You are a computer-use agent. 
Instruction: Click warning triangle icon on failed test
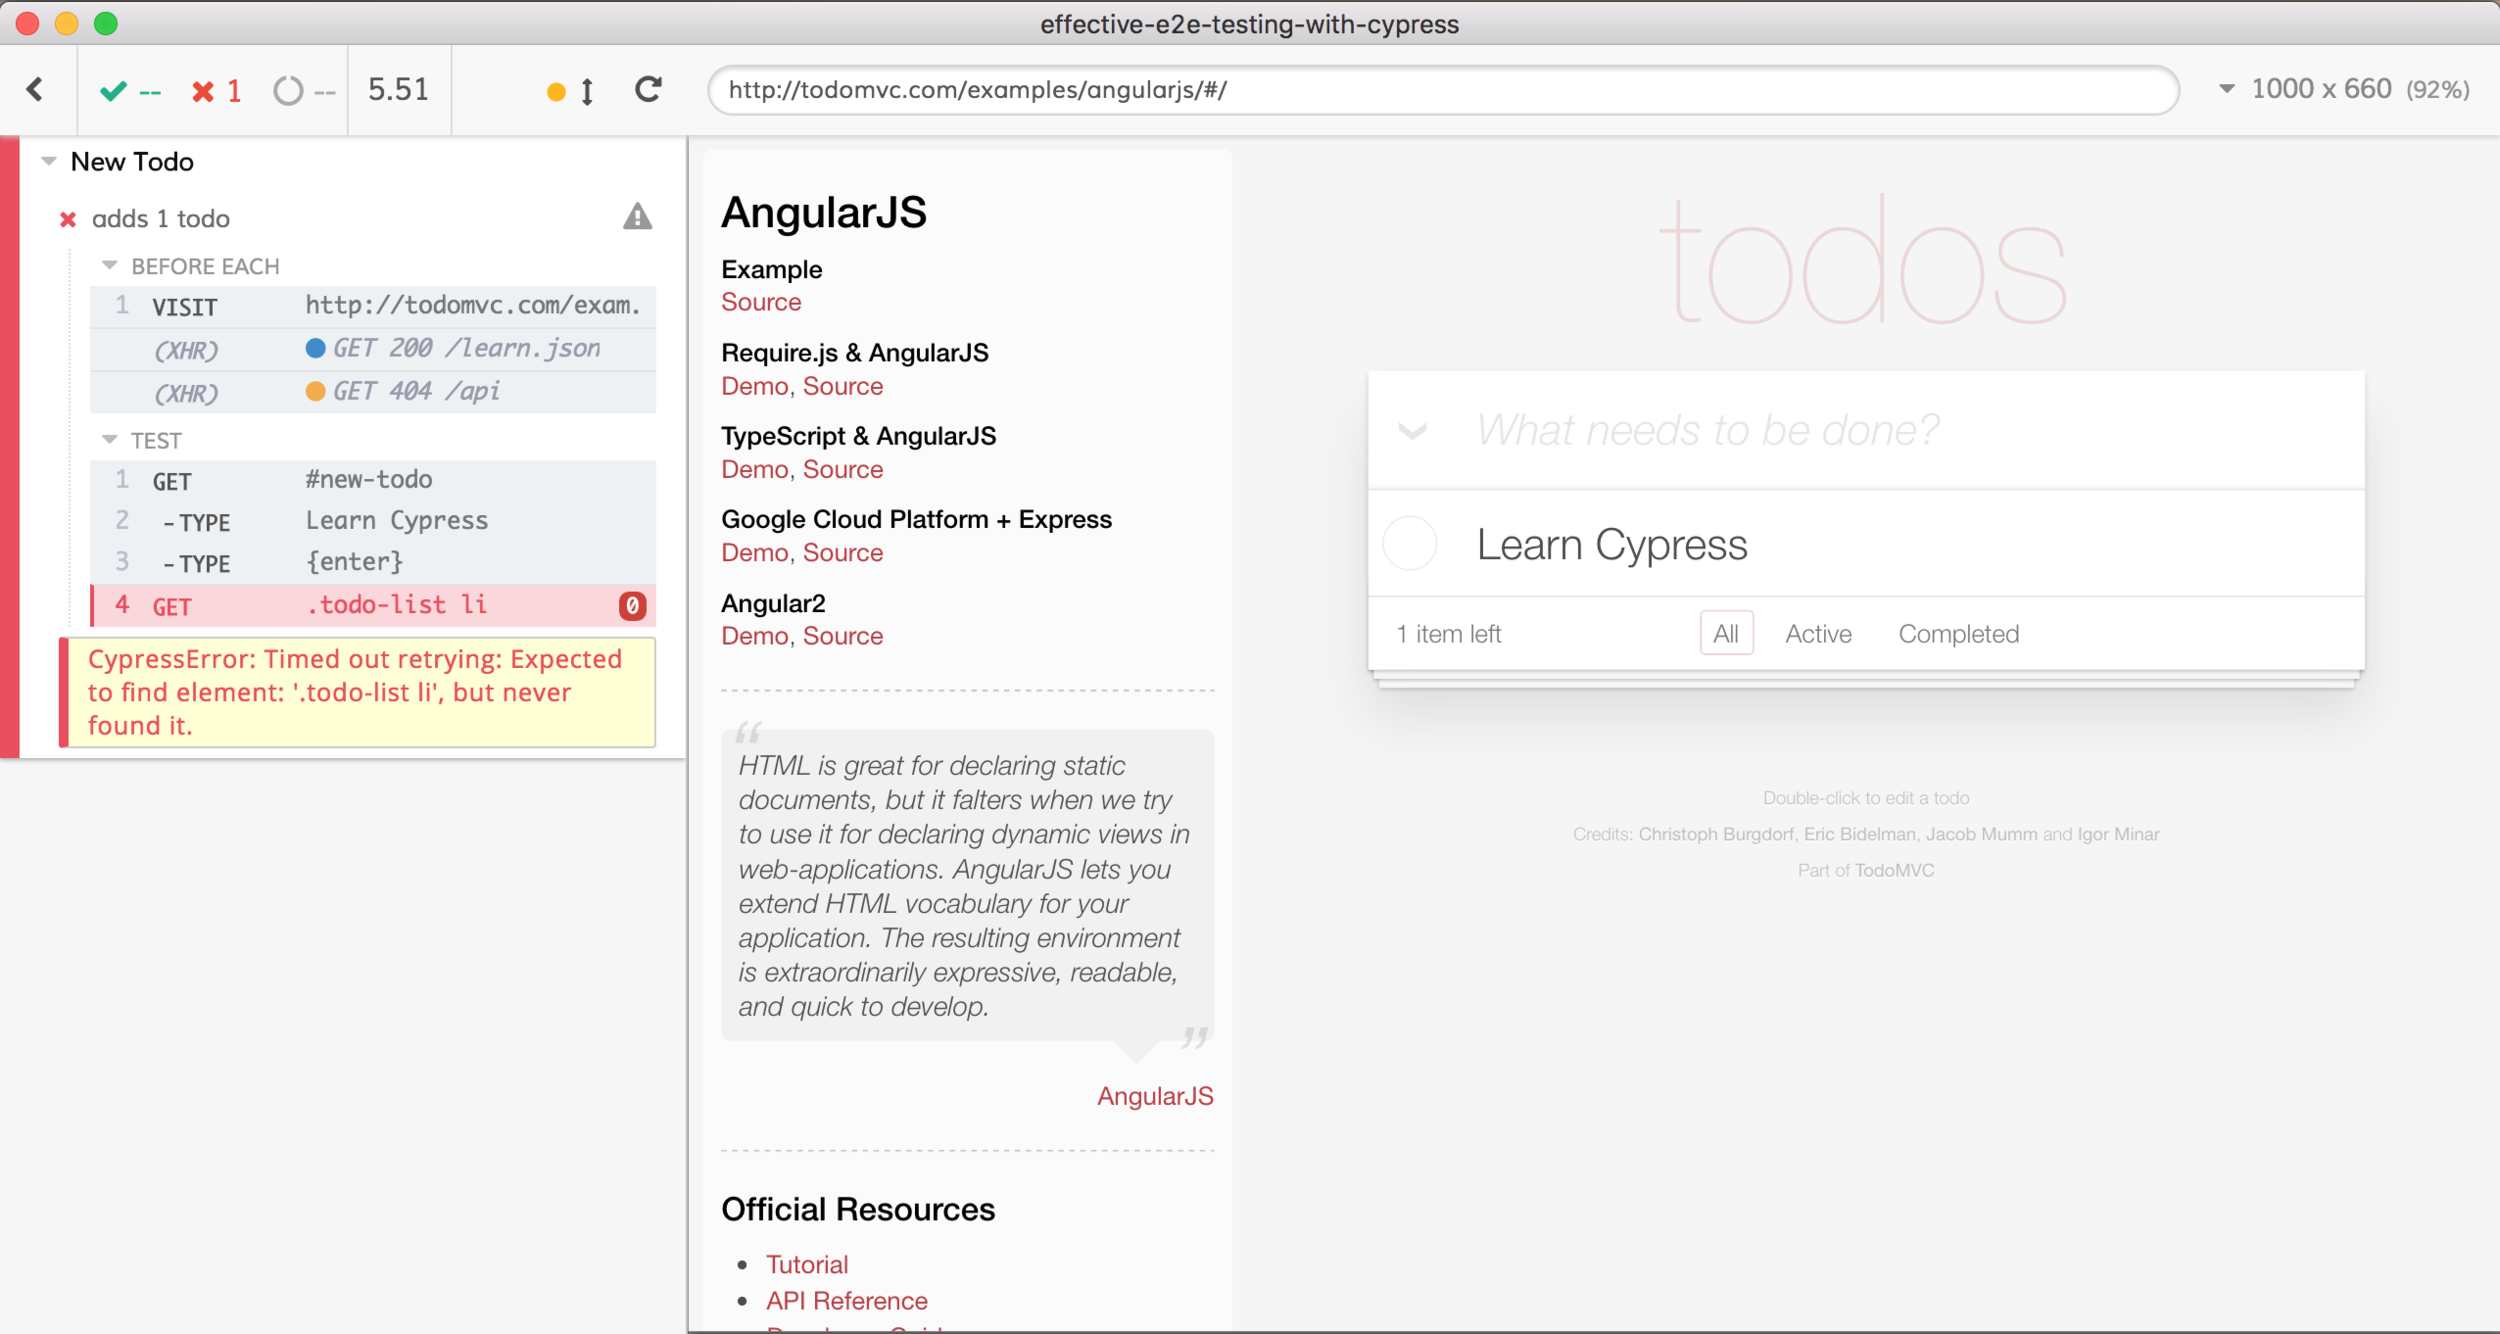[x=637, y=217]
